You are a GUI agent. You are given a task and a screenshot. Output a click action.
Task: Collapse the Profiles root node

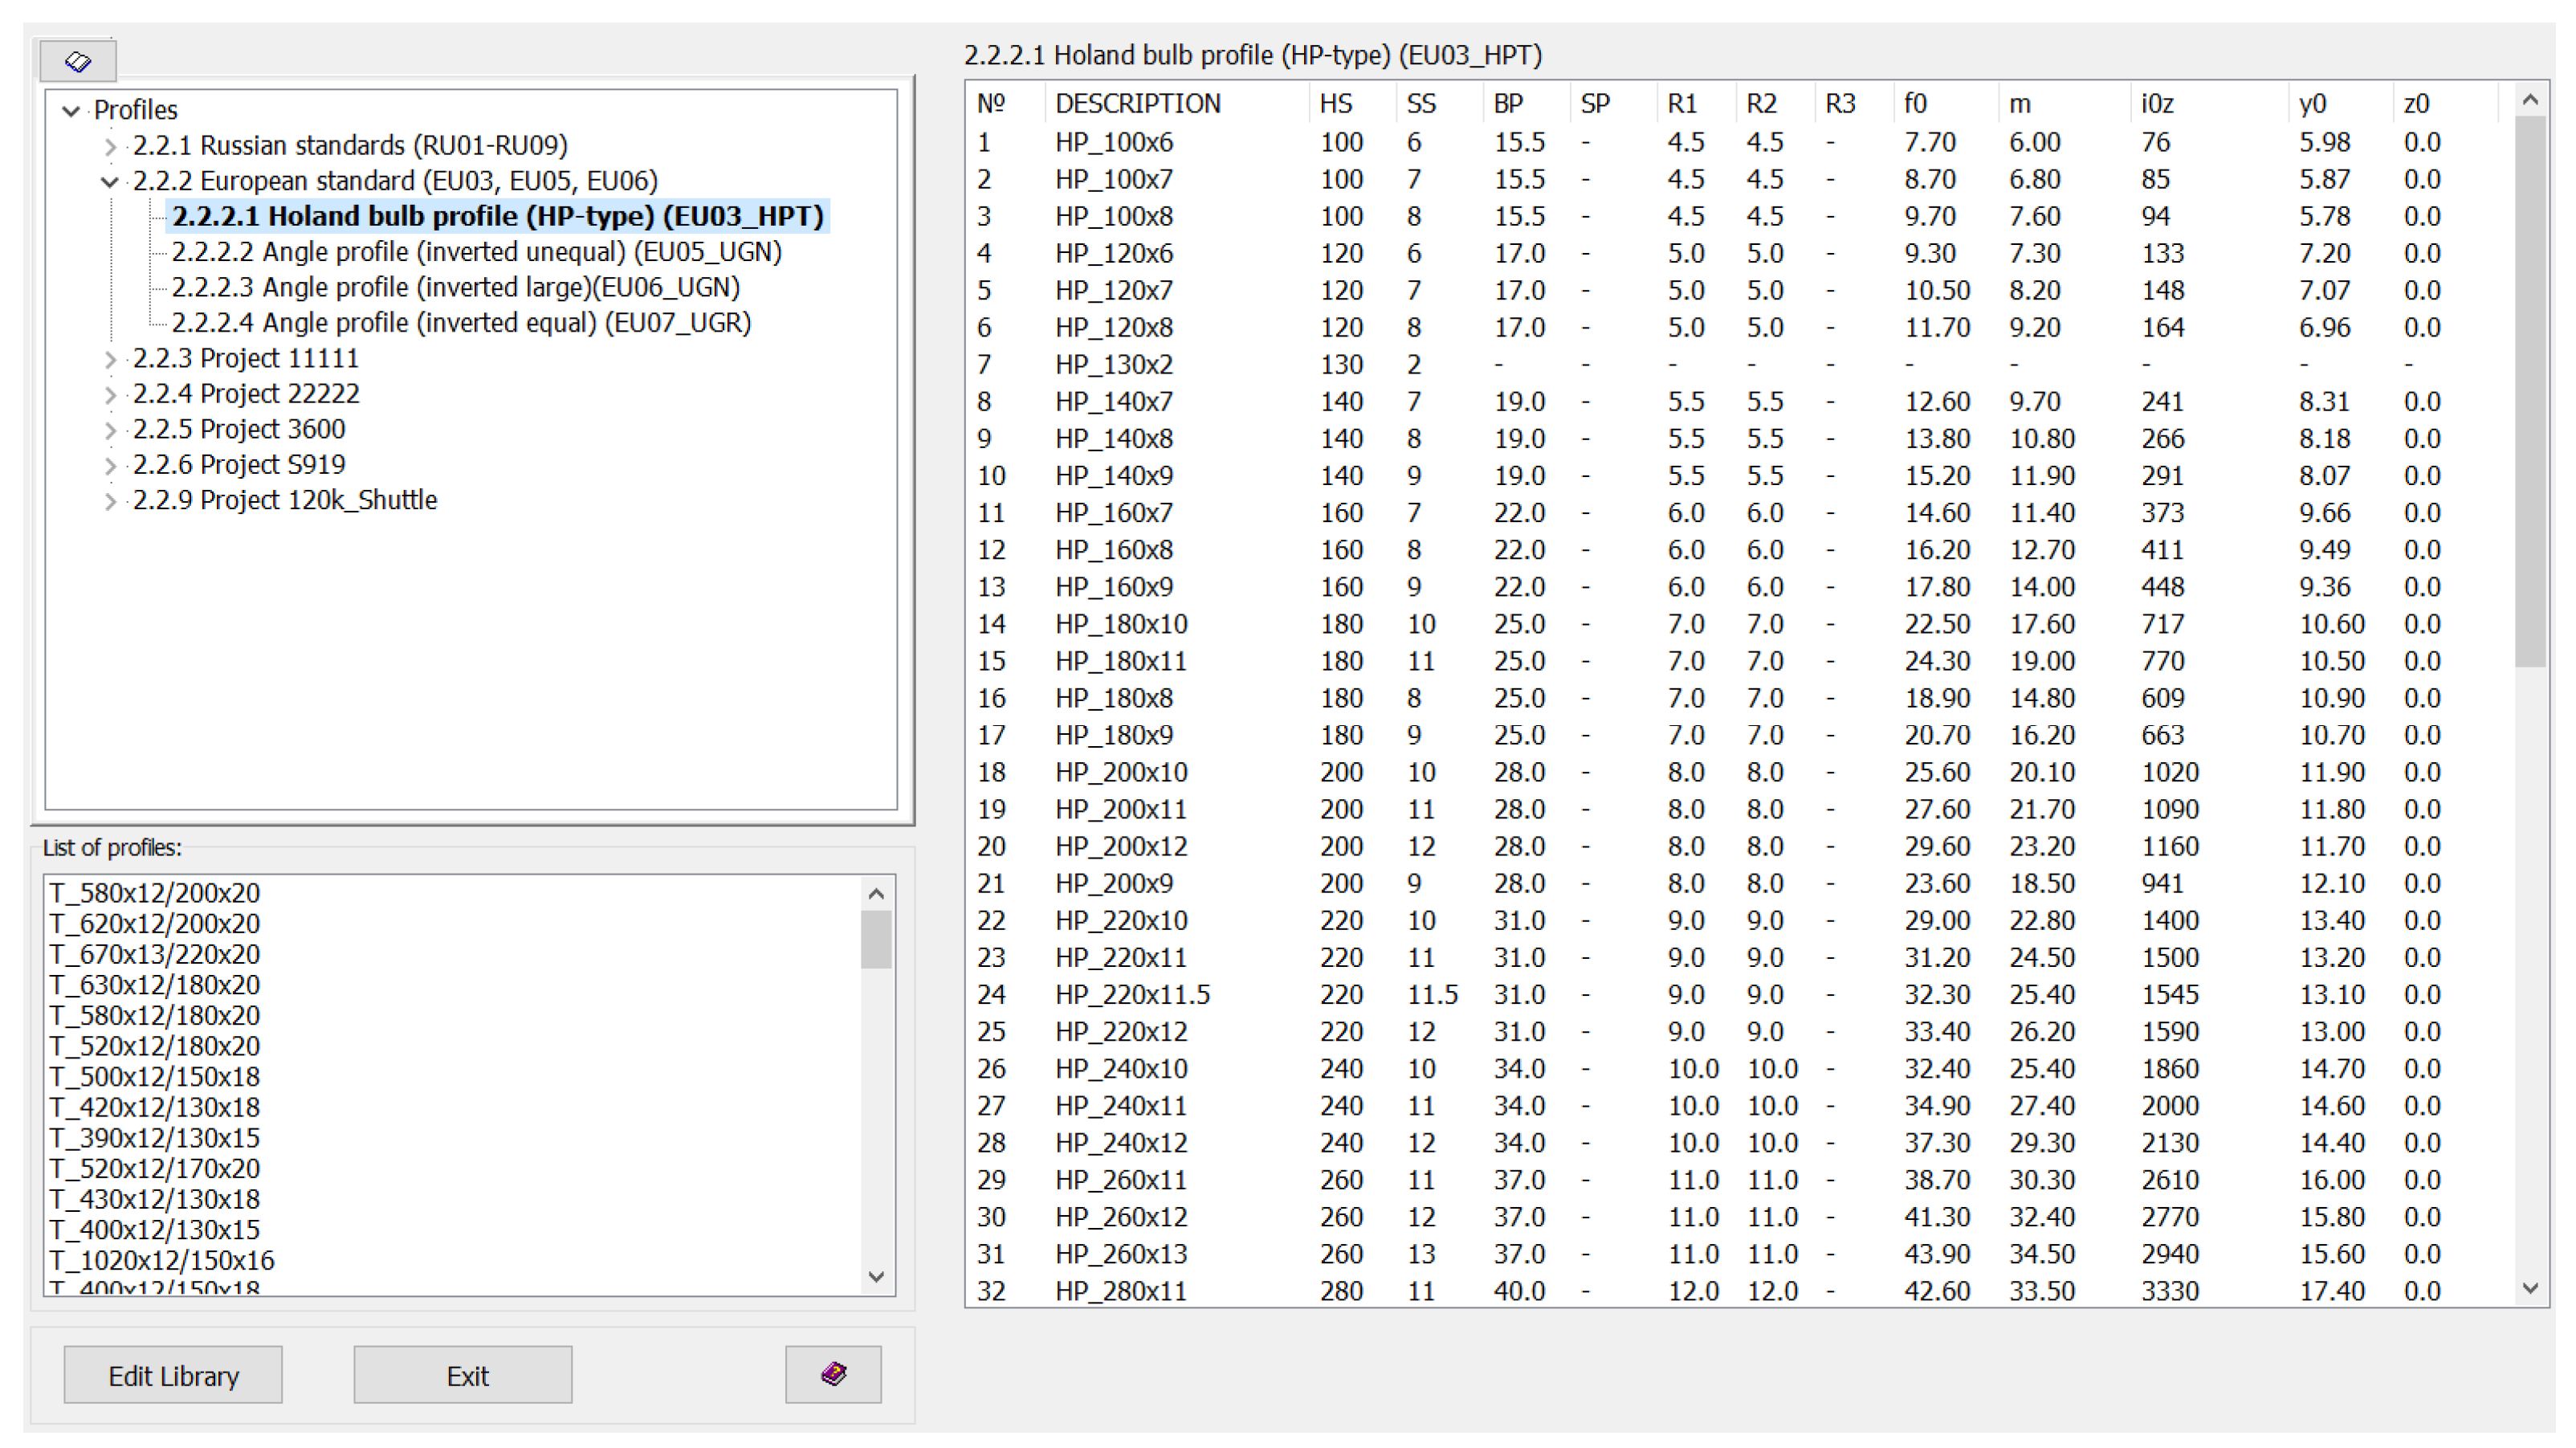[x=71, y=110]
